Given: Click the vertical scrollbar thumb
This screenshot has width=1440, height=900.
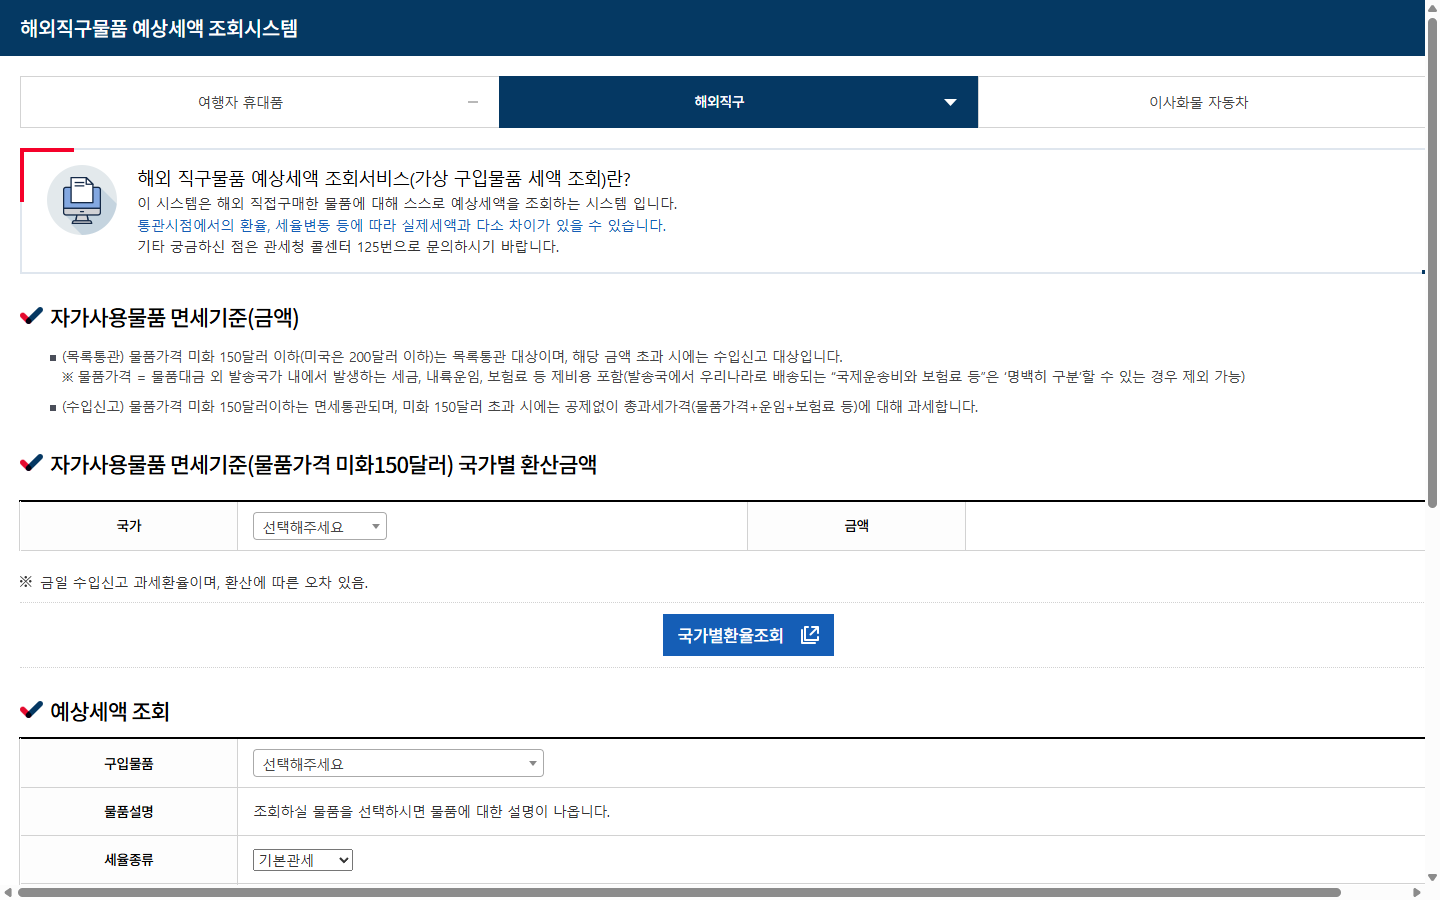Looking at the screenshot, I should coord(1432,262).
